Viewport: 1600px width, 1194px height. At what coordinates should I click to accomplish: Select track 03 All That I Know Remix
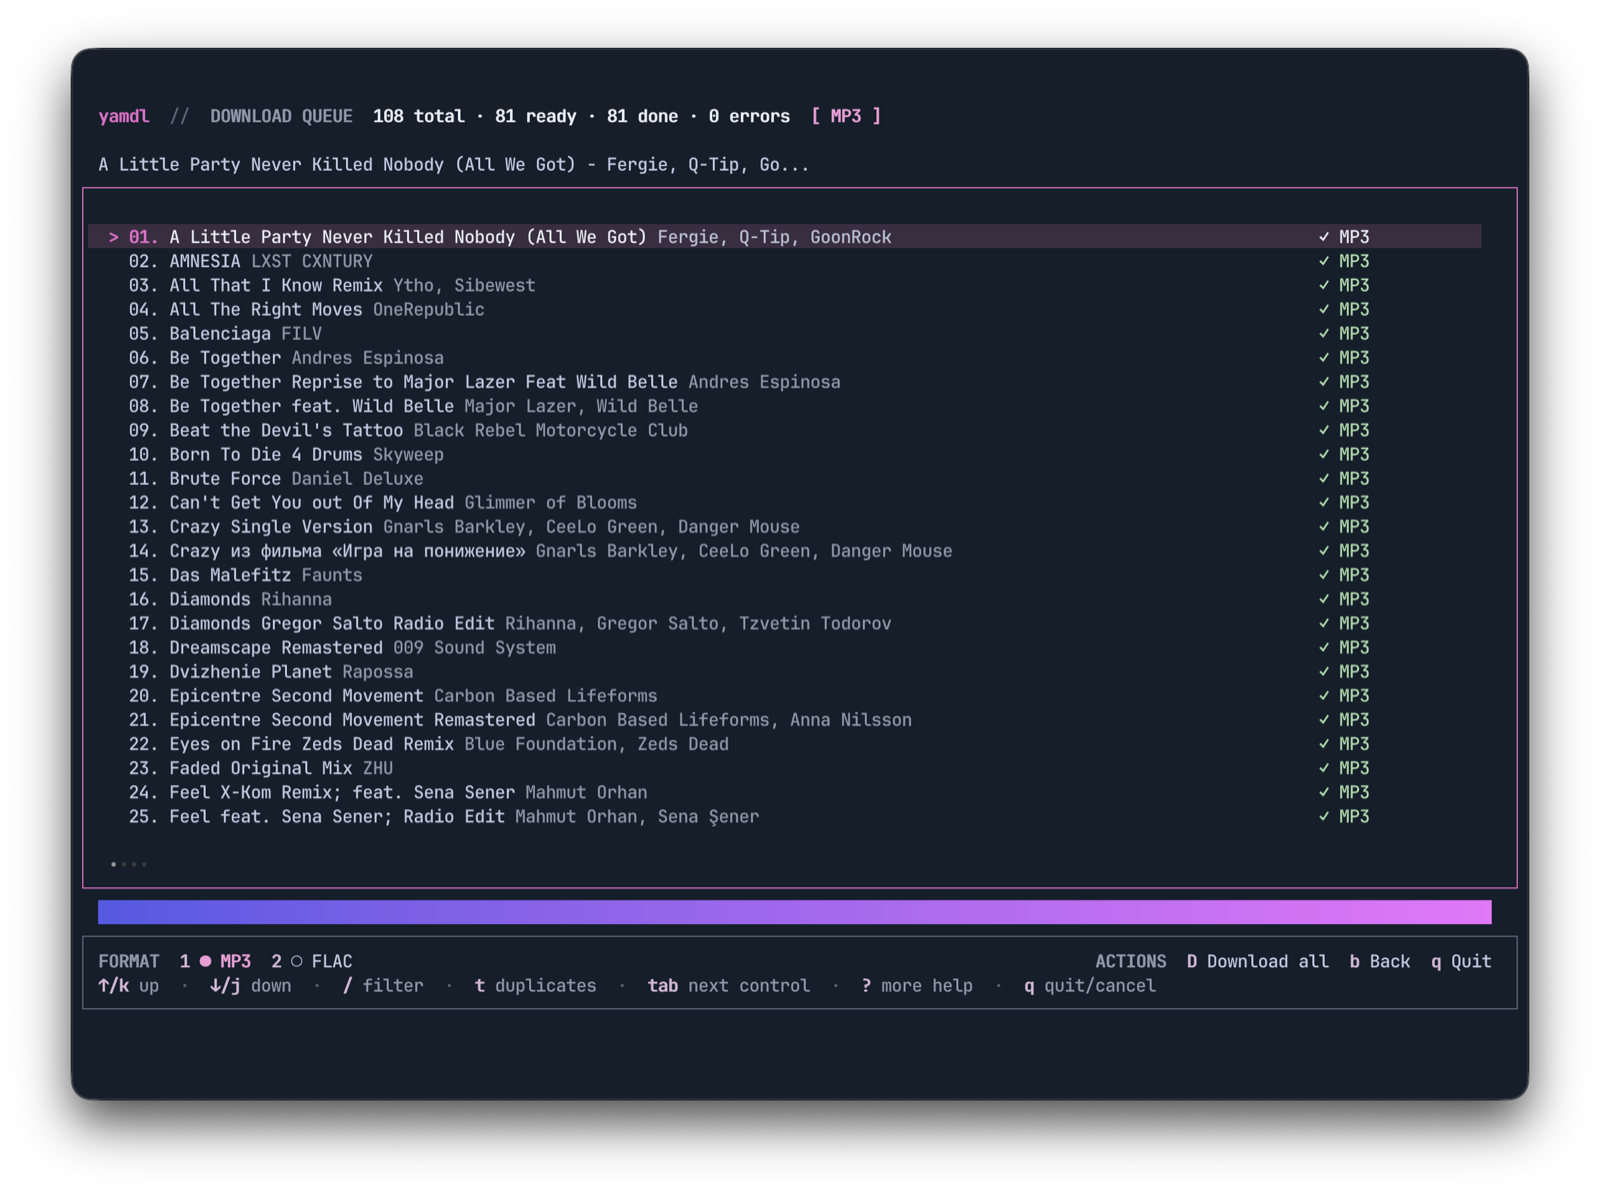pos(785,285)
